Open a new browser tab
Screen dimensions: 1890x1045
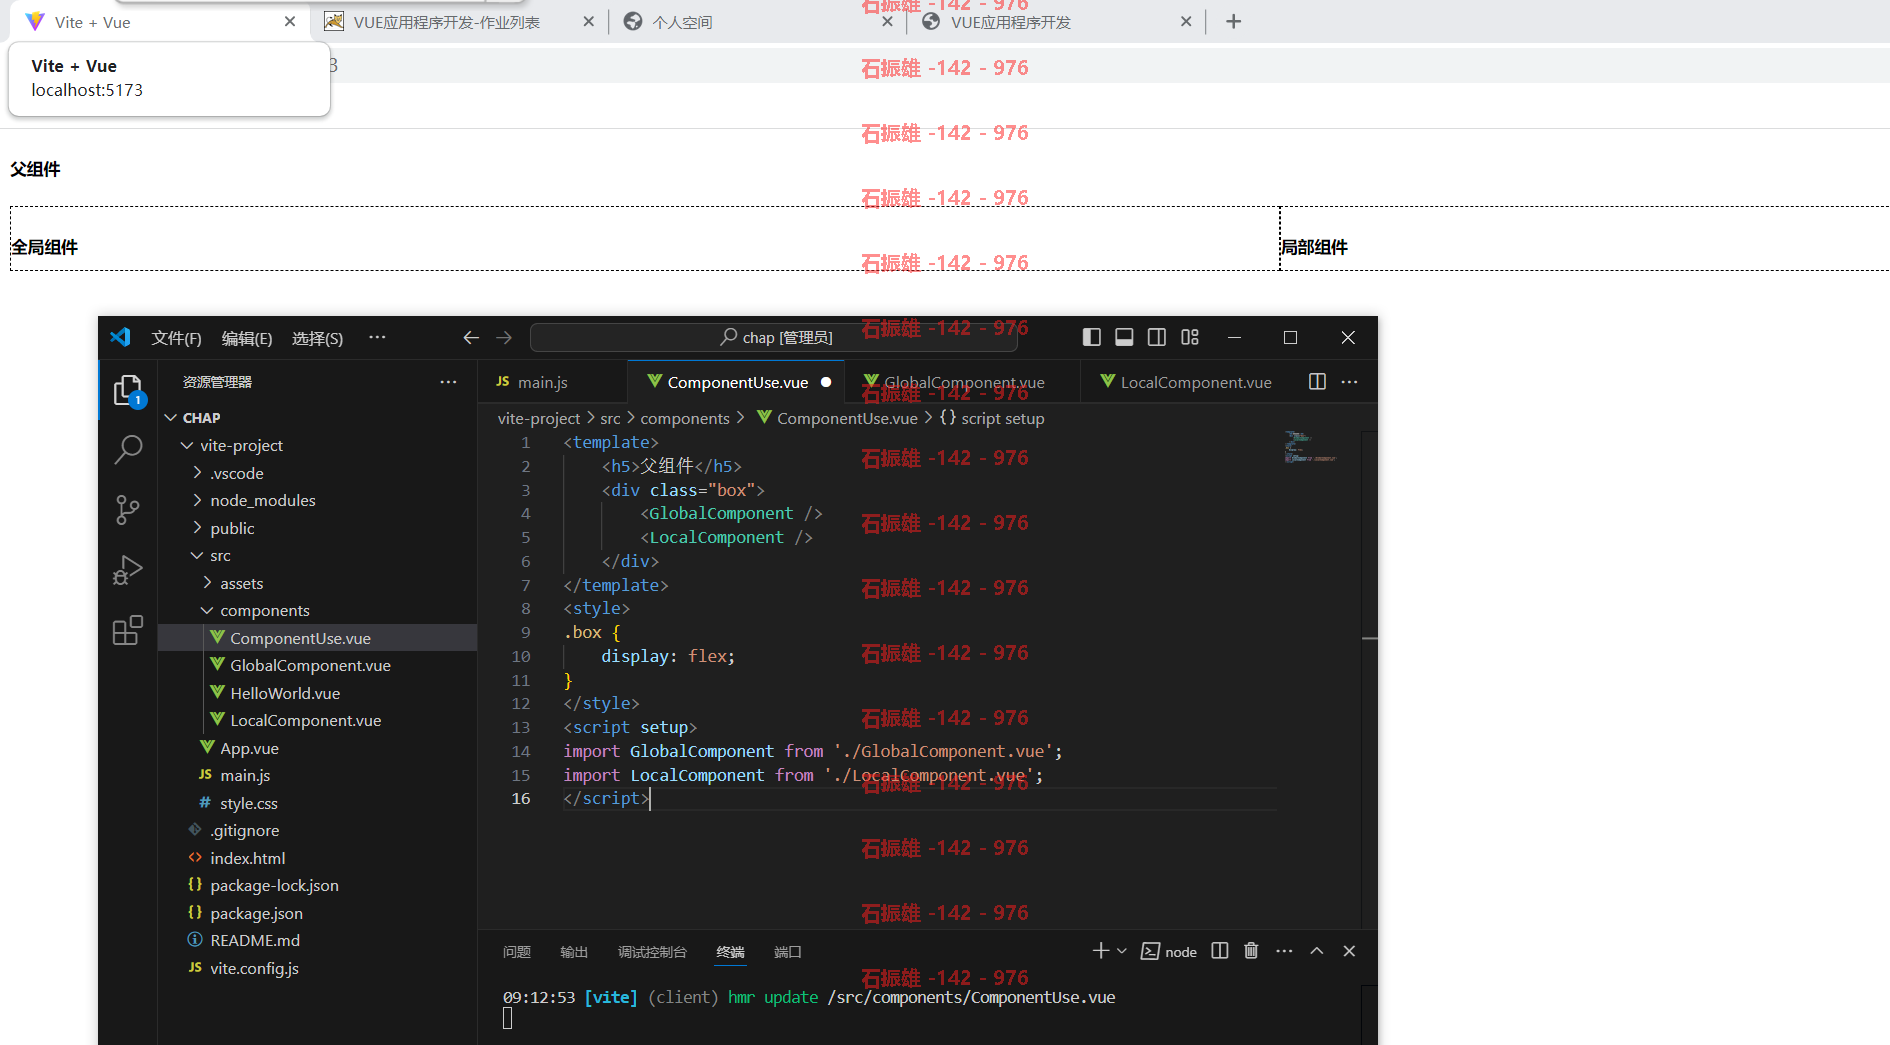click(1234, 22)
